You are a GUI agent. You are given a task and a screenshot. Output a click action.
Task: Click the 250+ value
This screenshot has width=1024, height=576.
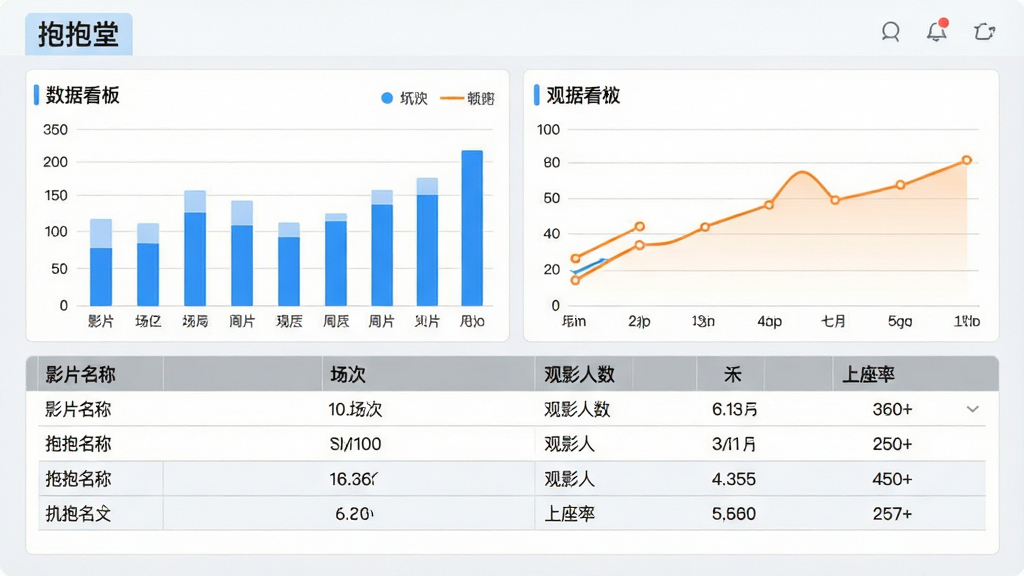[892, 444]
